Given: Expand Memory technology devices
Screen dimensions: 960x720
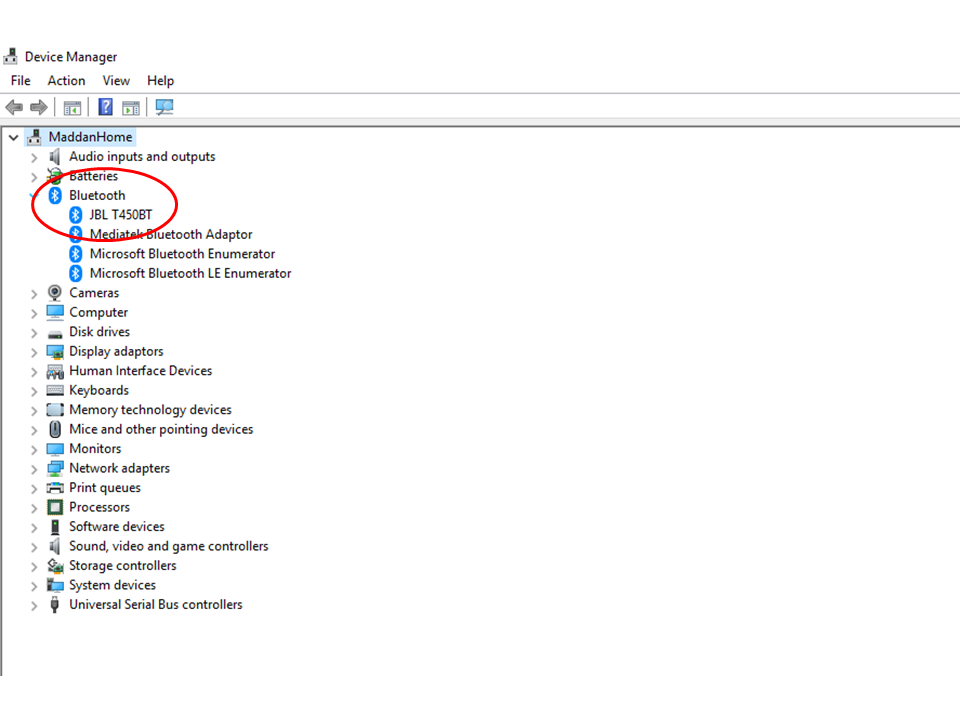Looking at the screenshot, I should [x=34, y=411].
